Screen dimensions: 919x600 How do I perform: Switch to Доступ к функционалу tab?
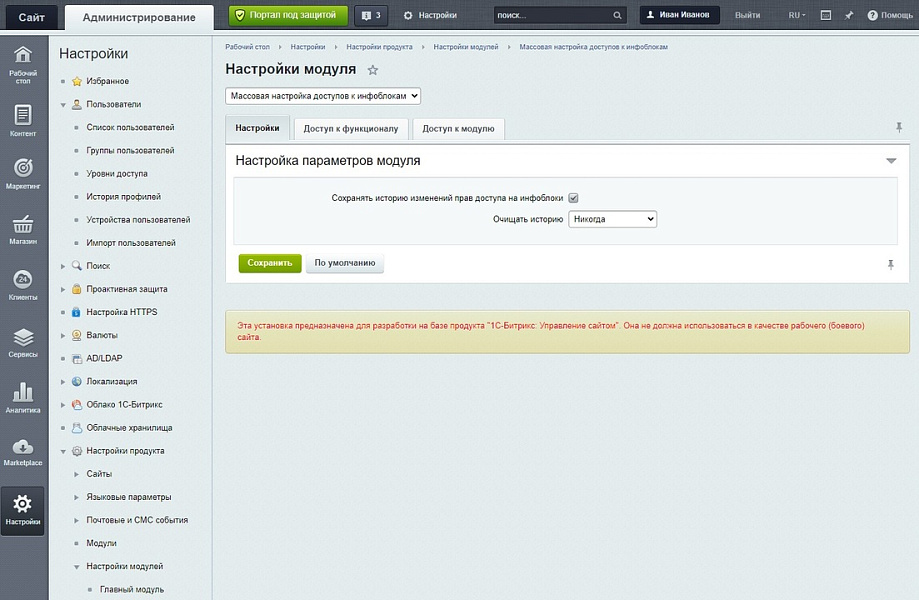[350, 129]
